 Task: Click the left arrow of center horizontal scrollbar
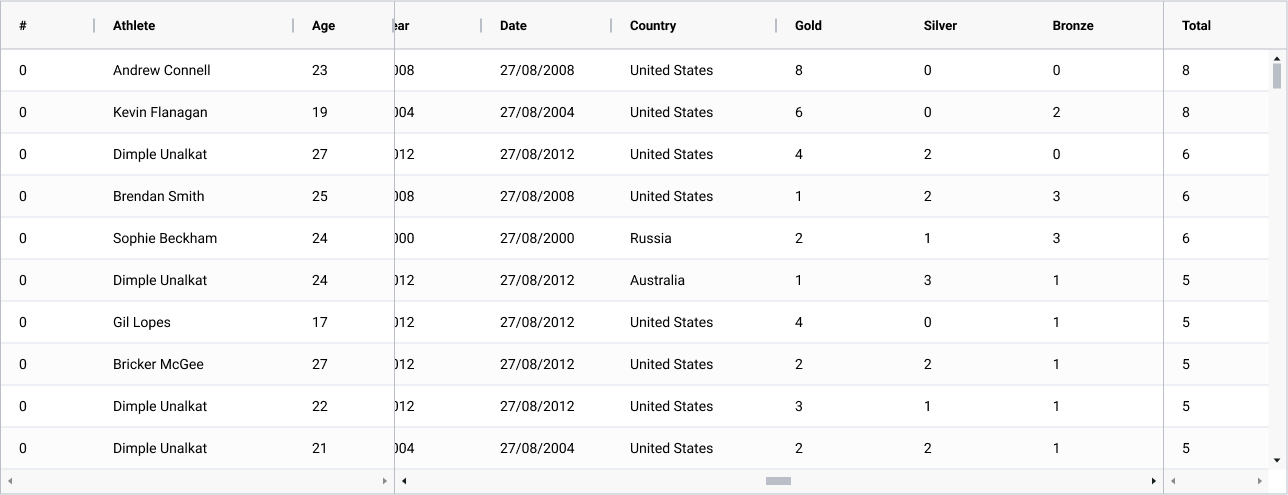click(404, 481)
